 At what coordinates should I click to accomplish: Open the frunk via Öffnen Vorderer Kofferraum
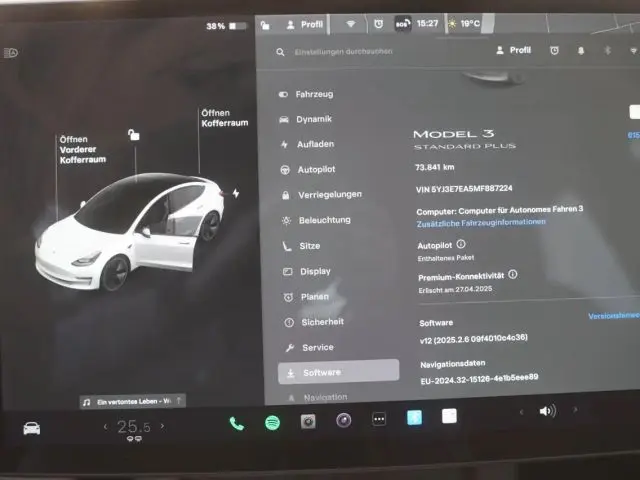click(82, 149)
